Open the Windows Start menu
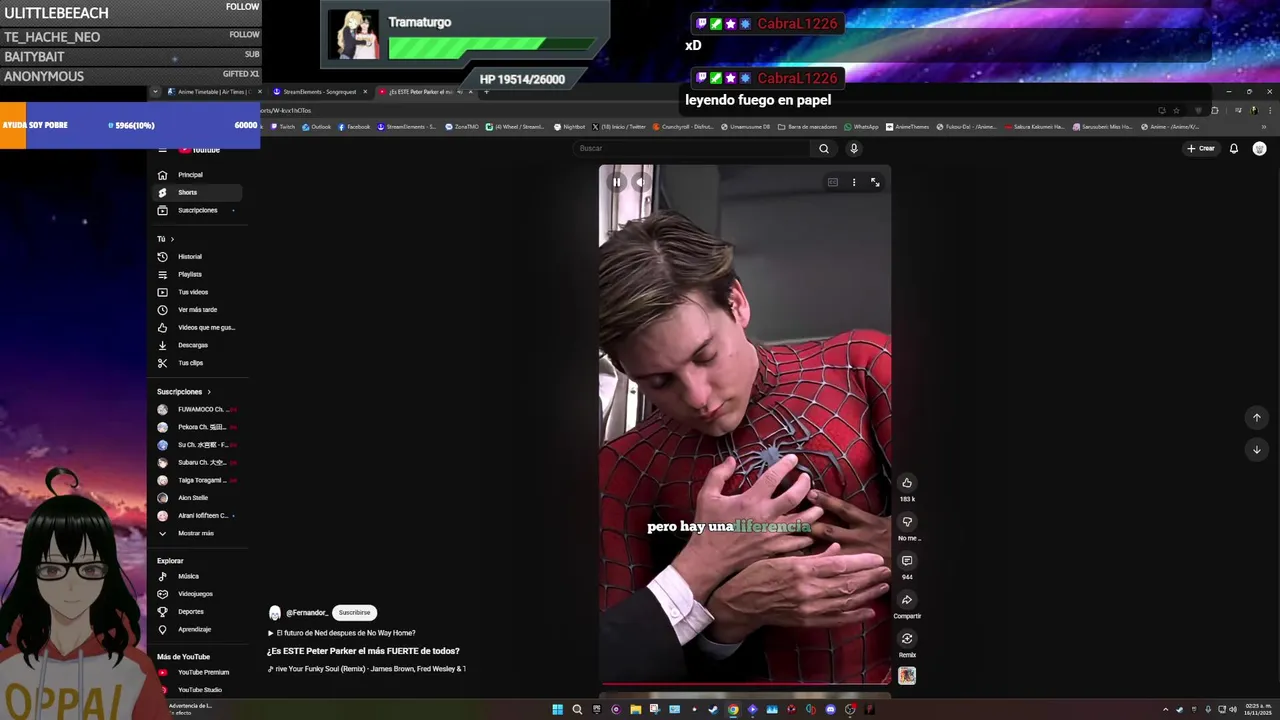1280x720 pixels. tap(557, 710)
